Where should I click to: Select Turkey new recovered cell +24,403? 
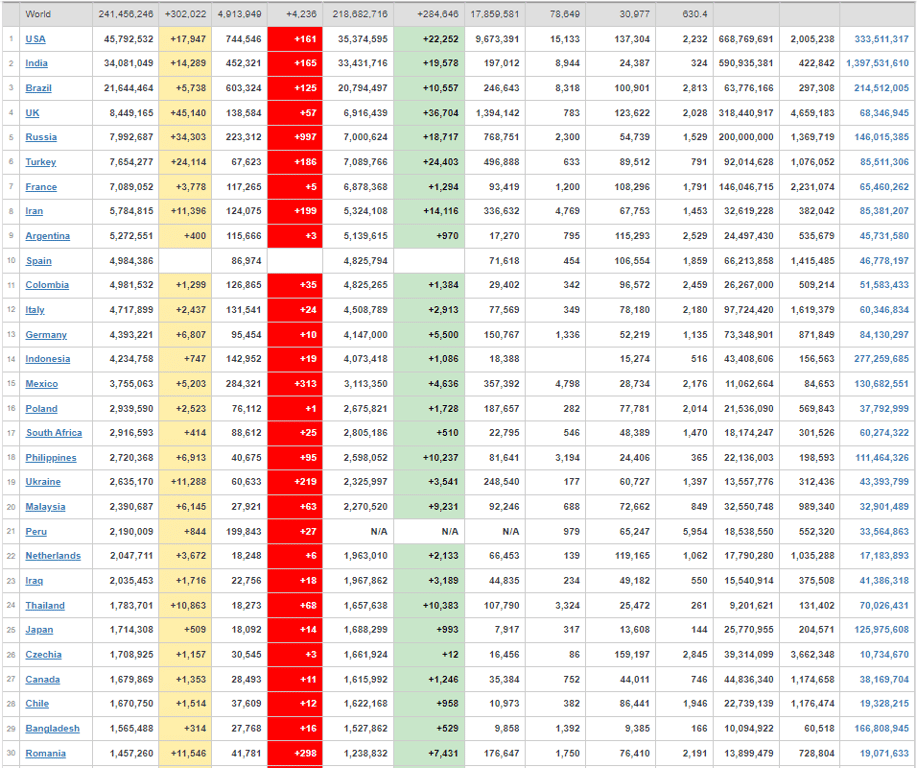tap(429, 162)
